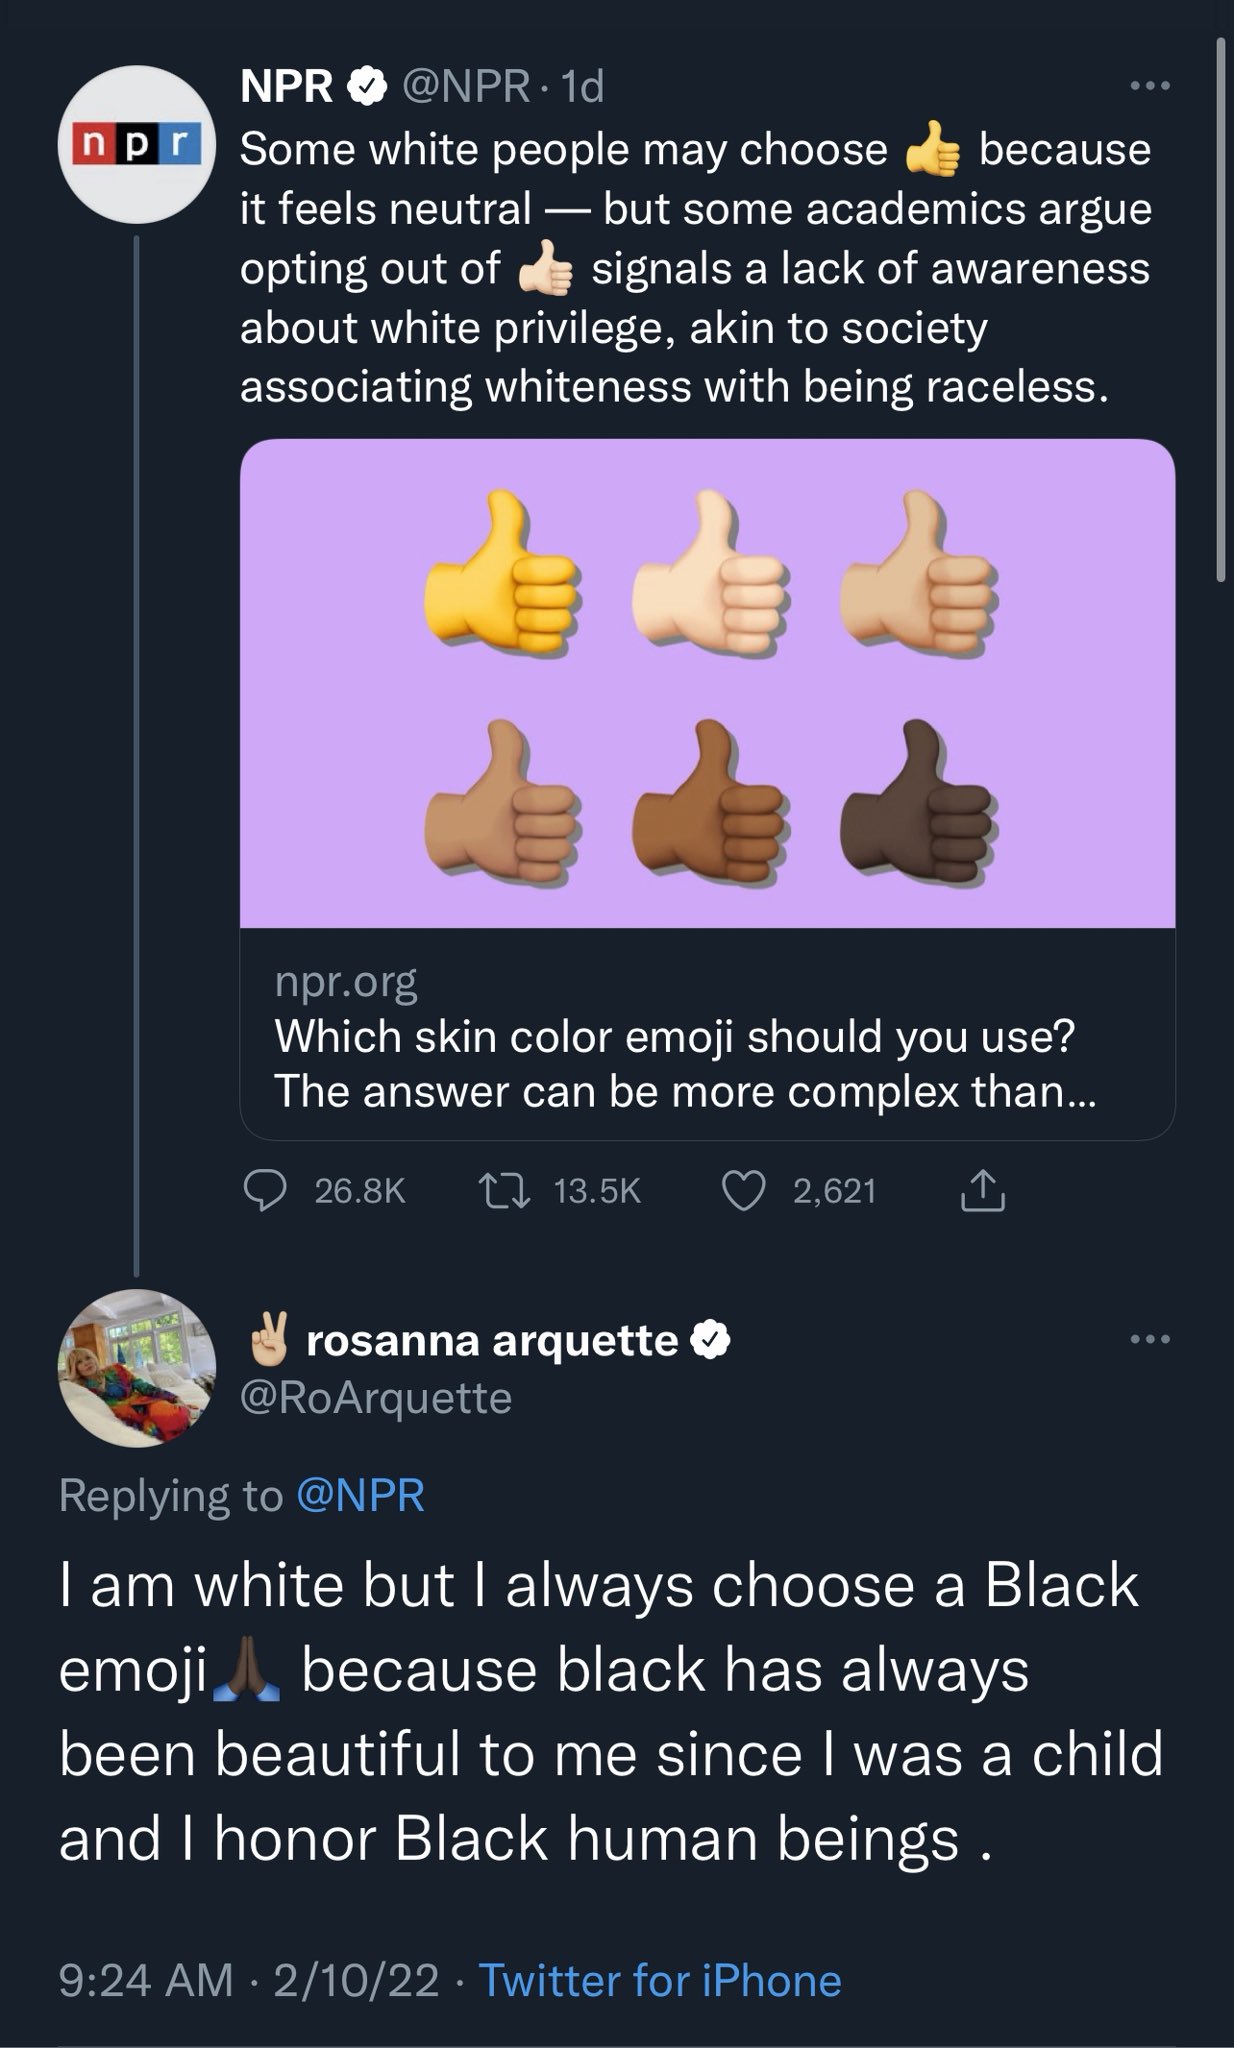Open the @RoArquette handle
This screenshot has width=1234, height=2048.
click(x=376, y=1398)
